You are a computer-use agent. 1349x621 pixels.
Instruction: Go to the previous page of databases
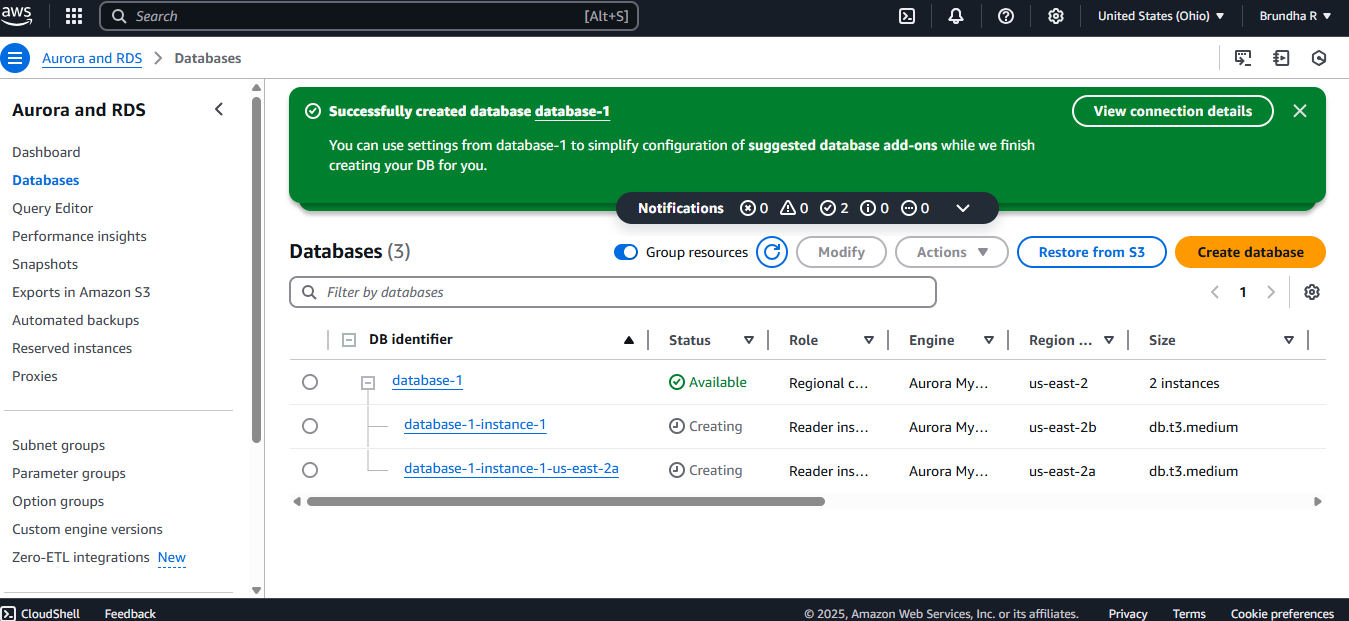point(1215,292)
